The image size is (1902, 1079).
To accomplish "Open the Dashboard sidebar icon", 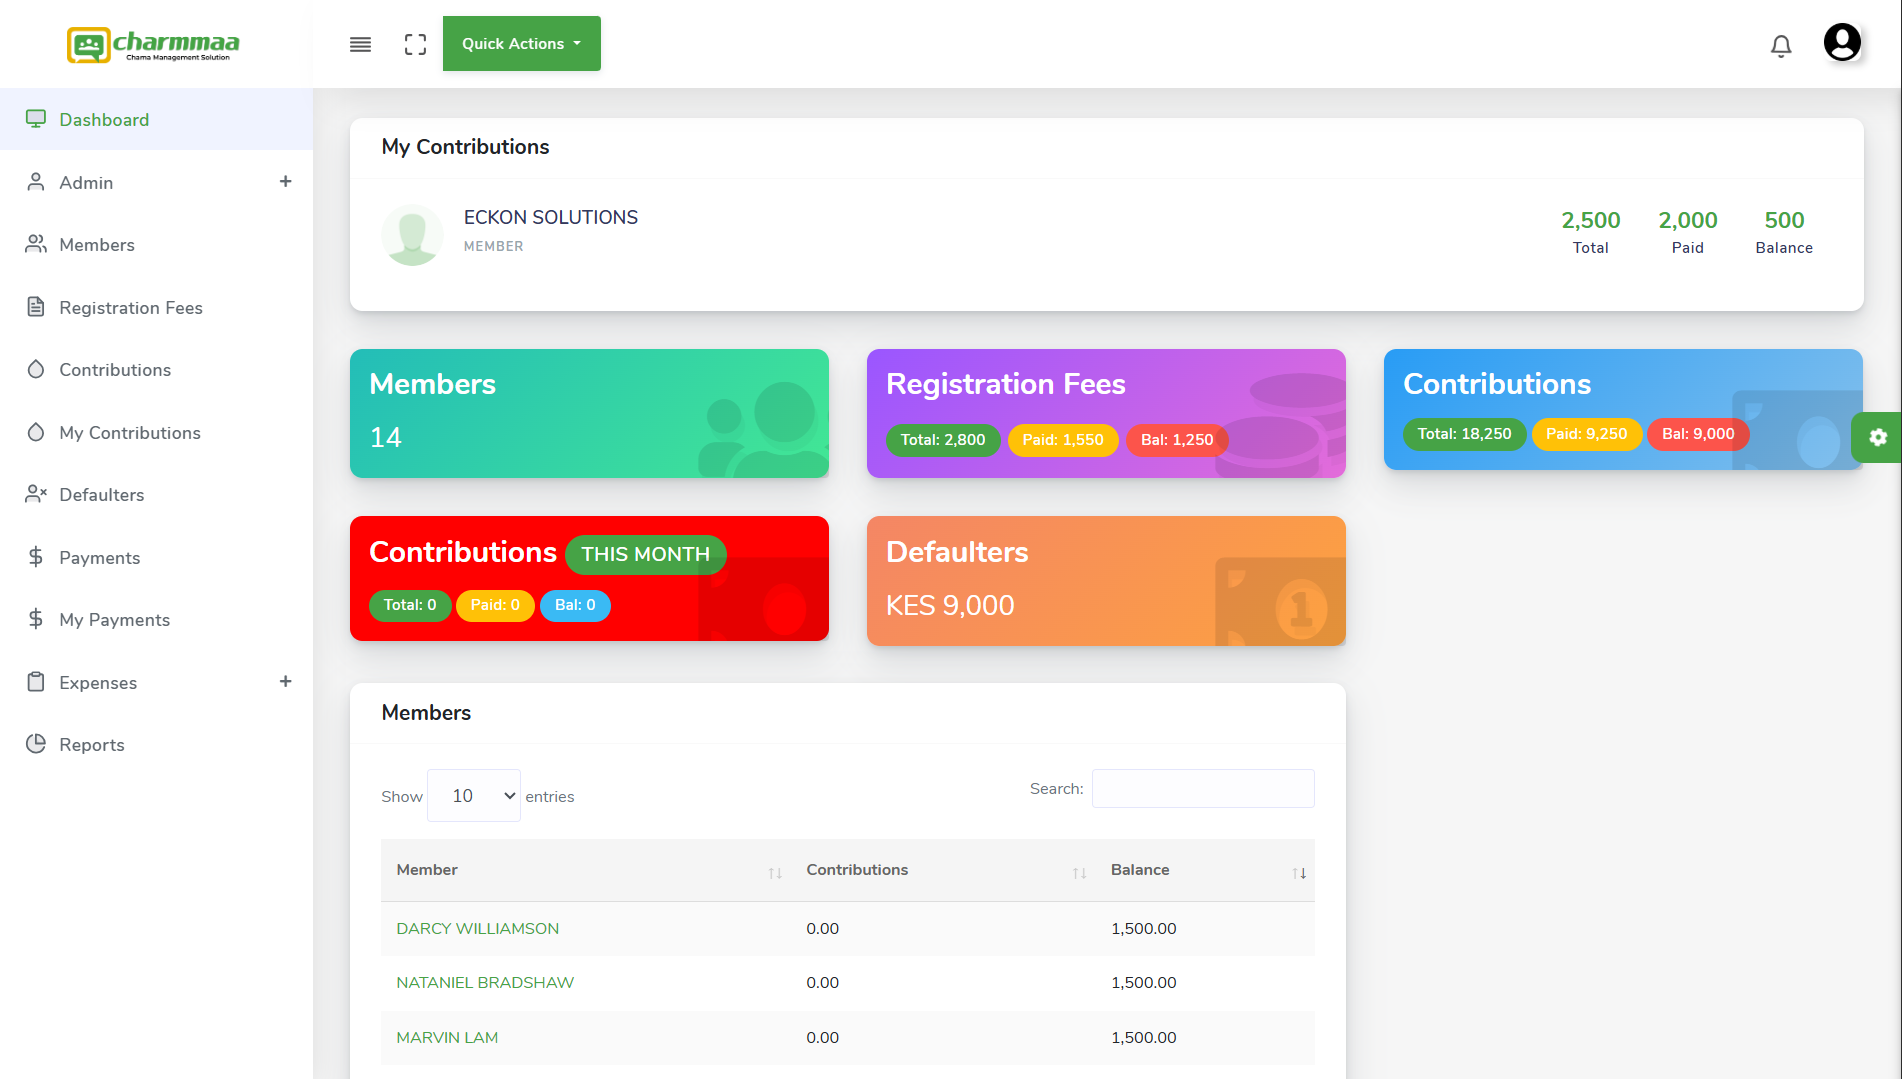I will point(37,118).
